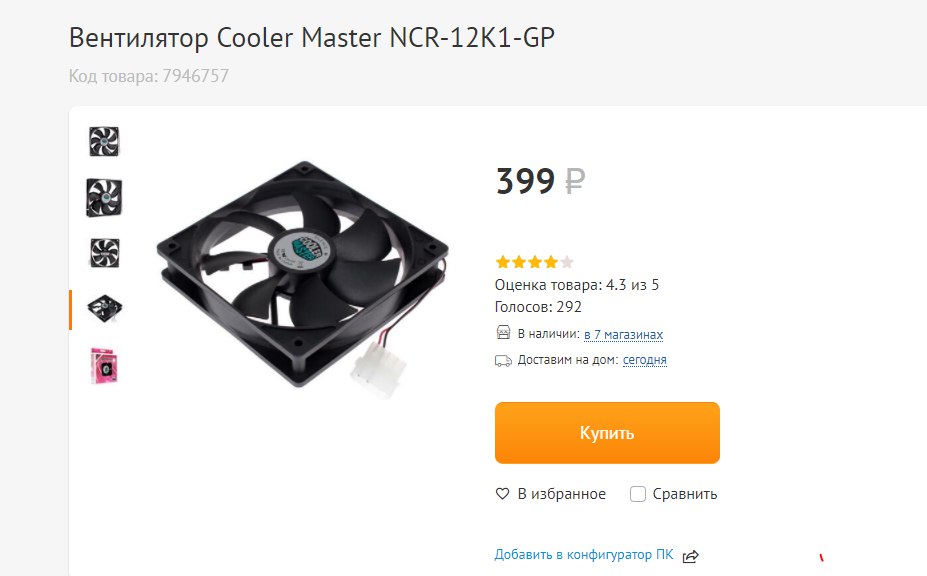Click the ruble currency symbol beside the price

click(575, 181)
